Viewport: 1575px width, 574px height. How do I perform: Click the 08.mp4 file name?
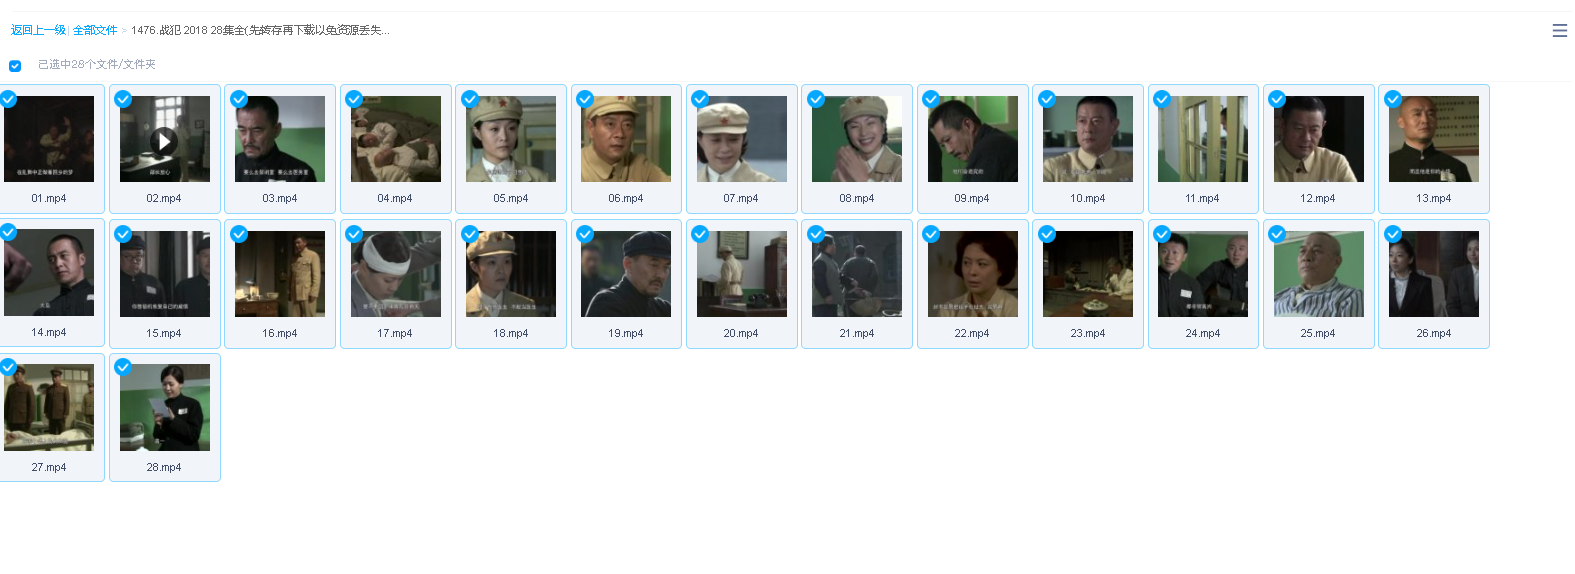click(857, 198)
